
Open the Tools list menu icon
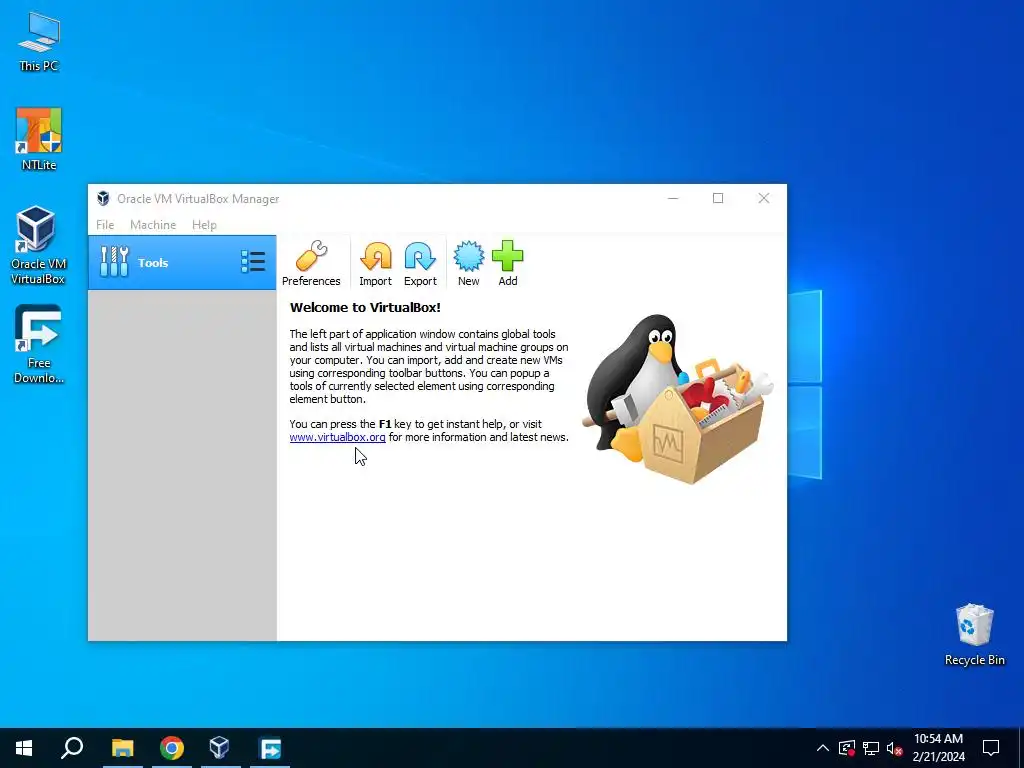[x=253, y=262]
